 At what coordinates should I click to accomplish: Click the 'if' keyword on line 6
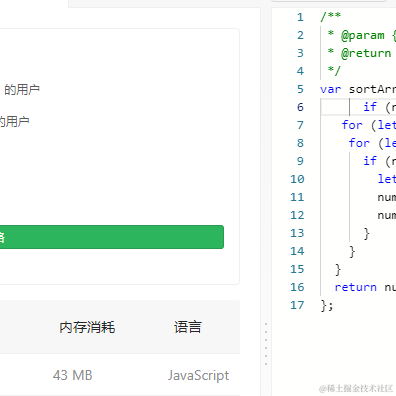pyautogui.click(x=370, y=107)
